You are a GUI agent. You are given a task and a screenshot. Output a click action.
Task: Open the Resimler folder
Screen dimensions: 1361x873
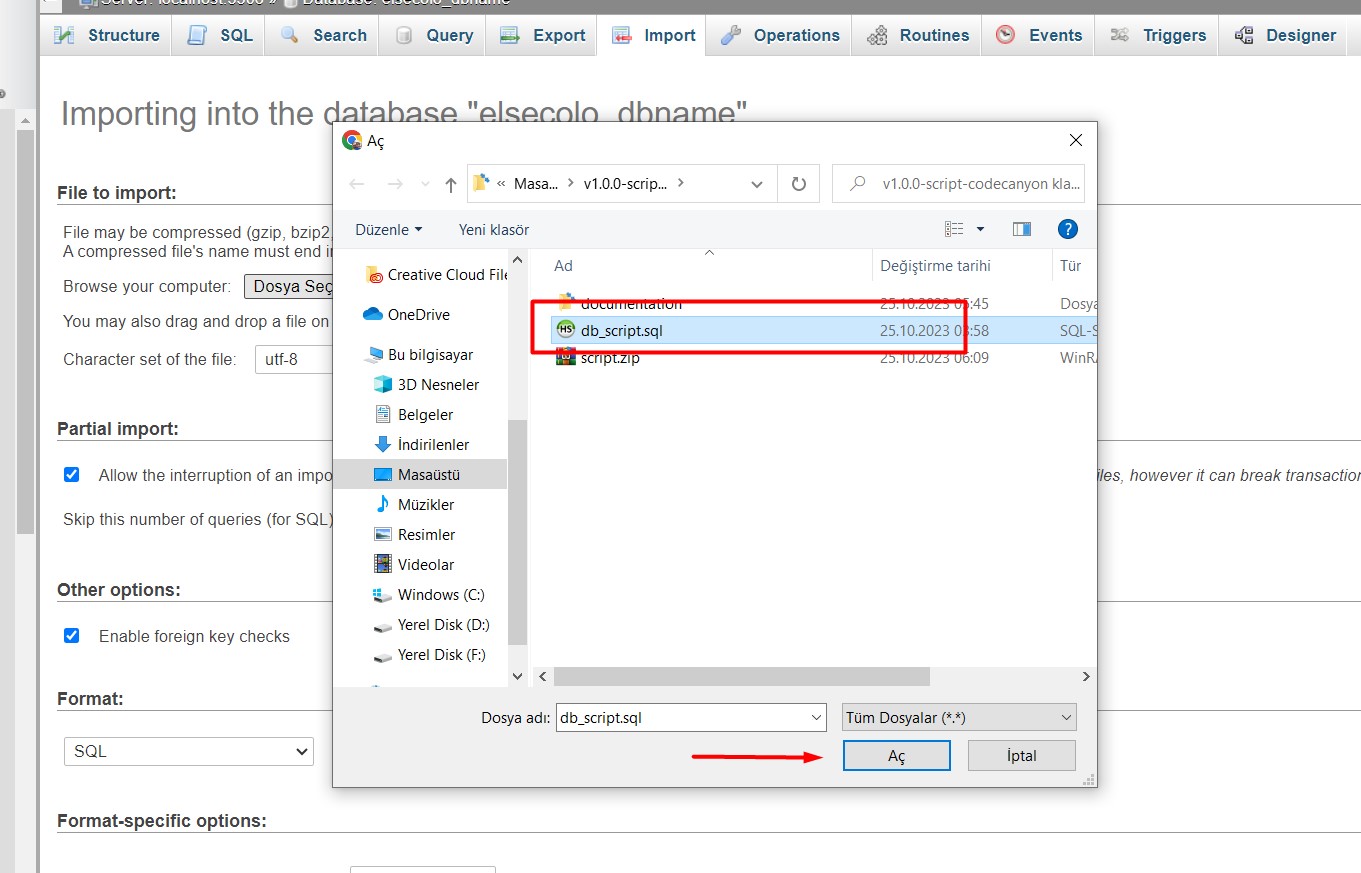(414, 534)
